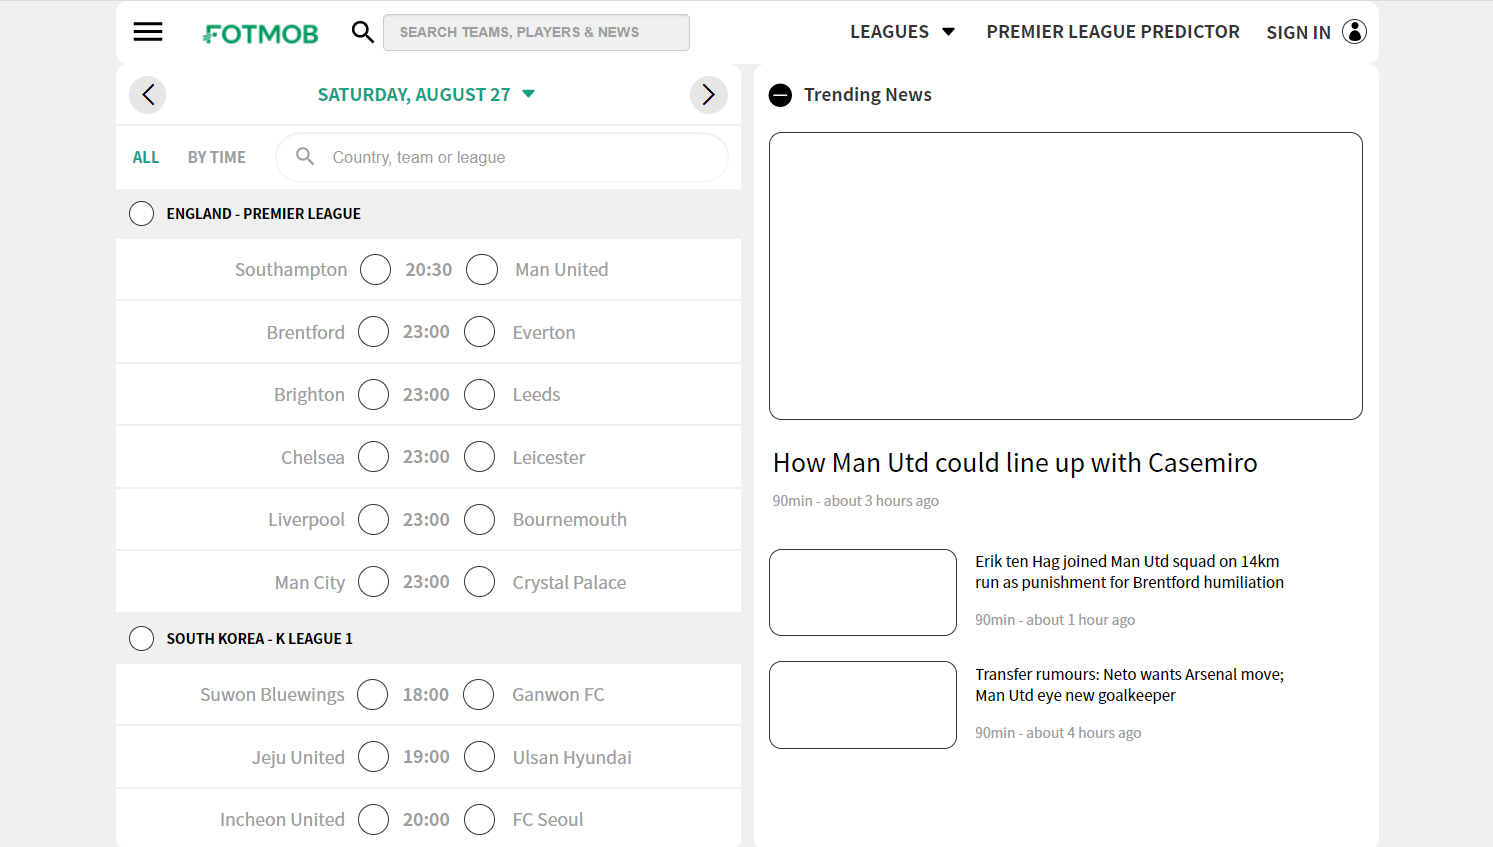1493x847 pixels.
Task: Click Chelsea vs Leicester 23:00 time
Action: coord(426,457)
